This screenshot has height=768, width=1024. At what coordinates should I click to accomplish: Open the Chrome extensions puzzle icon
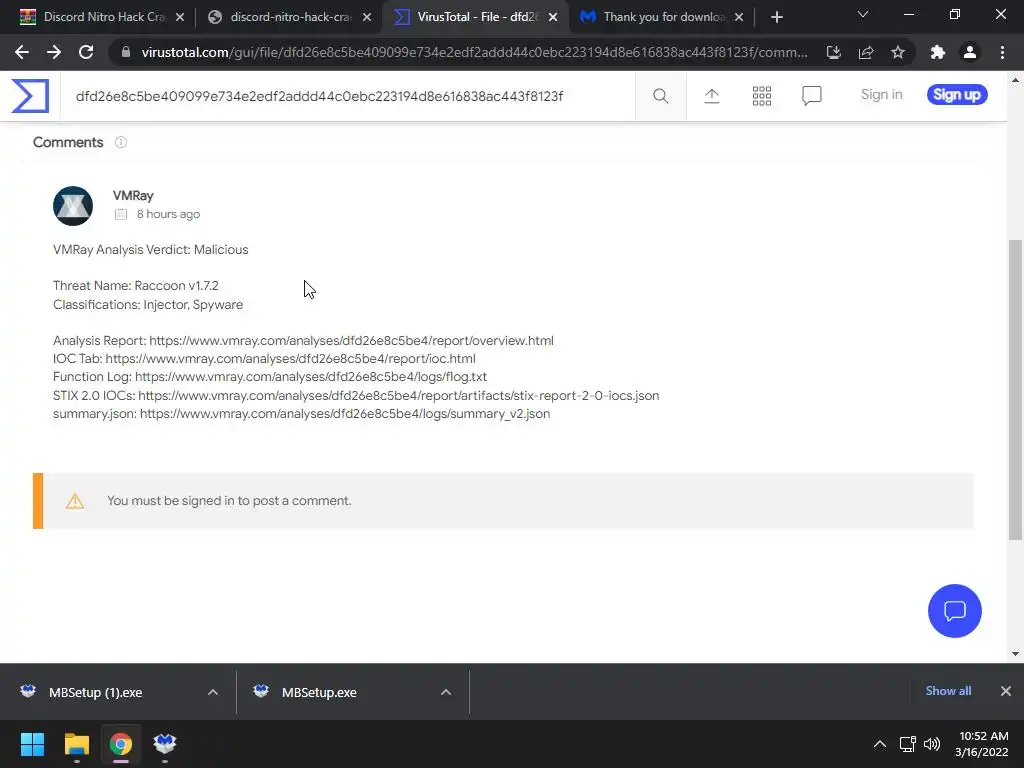(x=938, y=52)
